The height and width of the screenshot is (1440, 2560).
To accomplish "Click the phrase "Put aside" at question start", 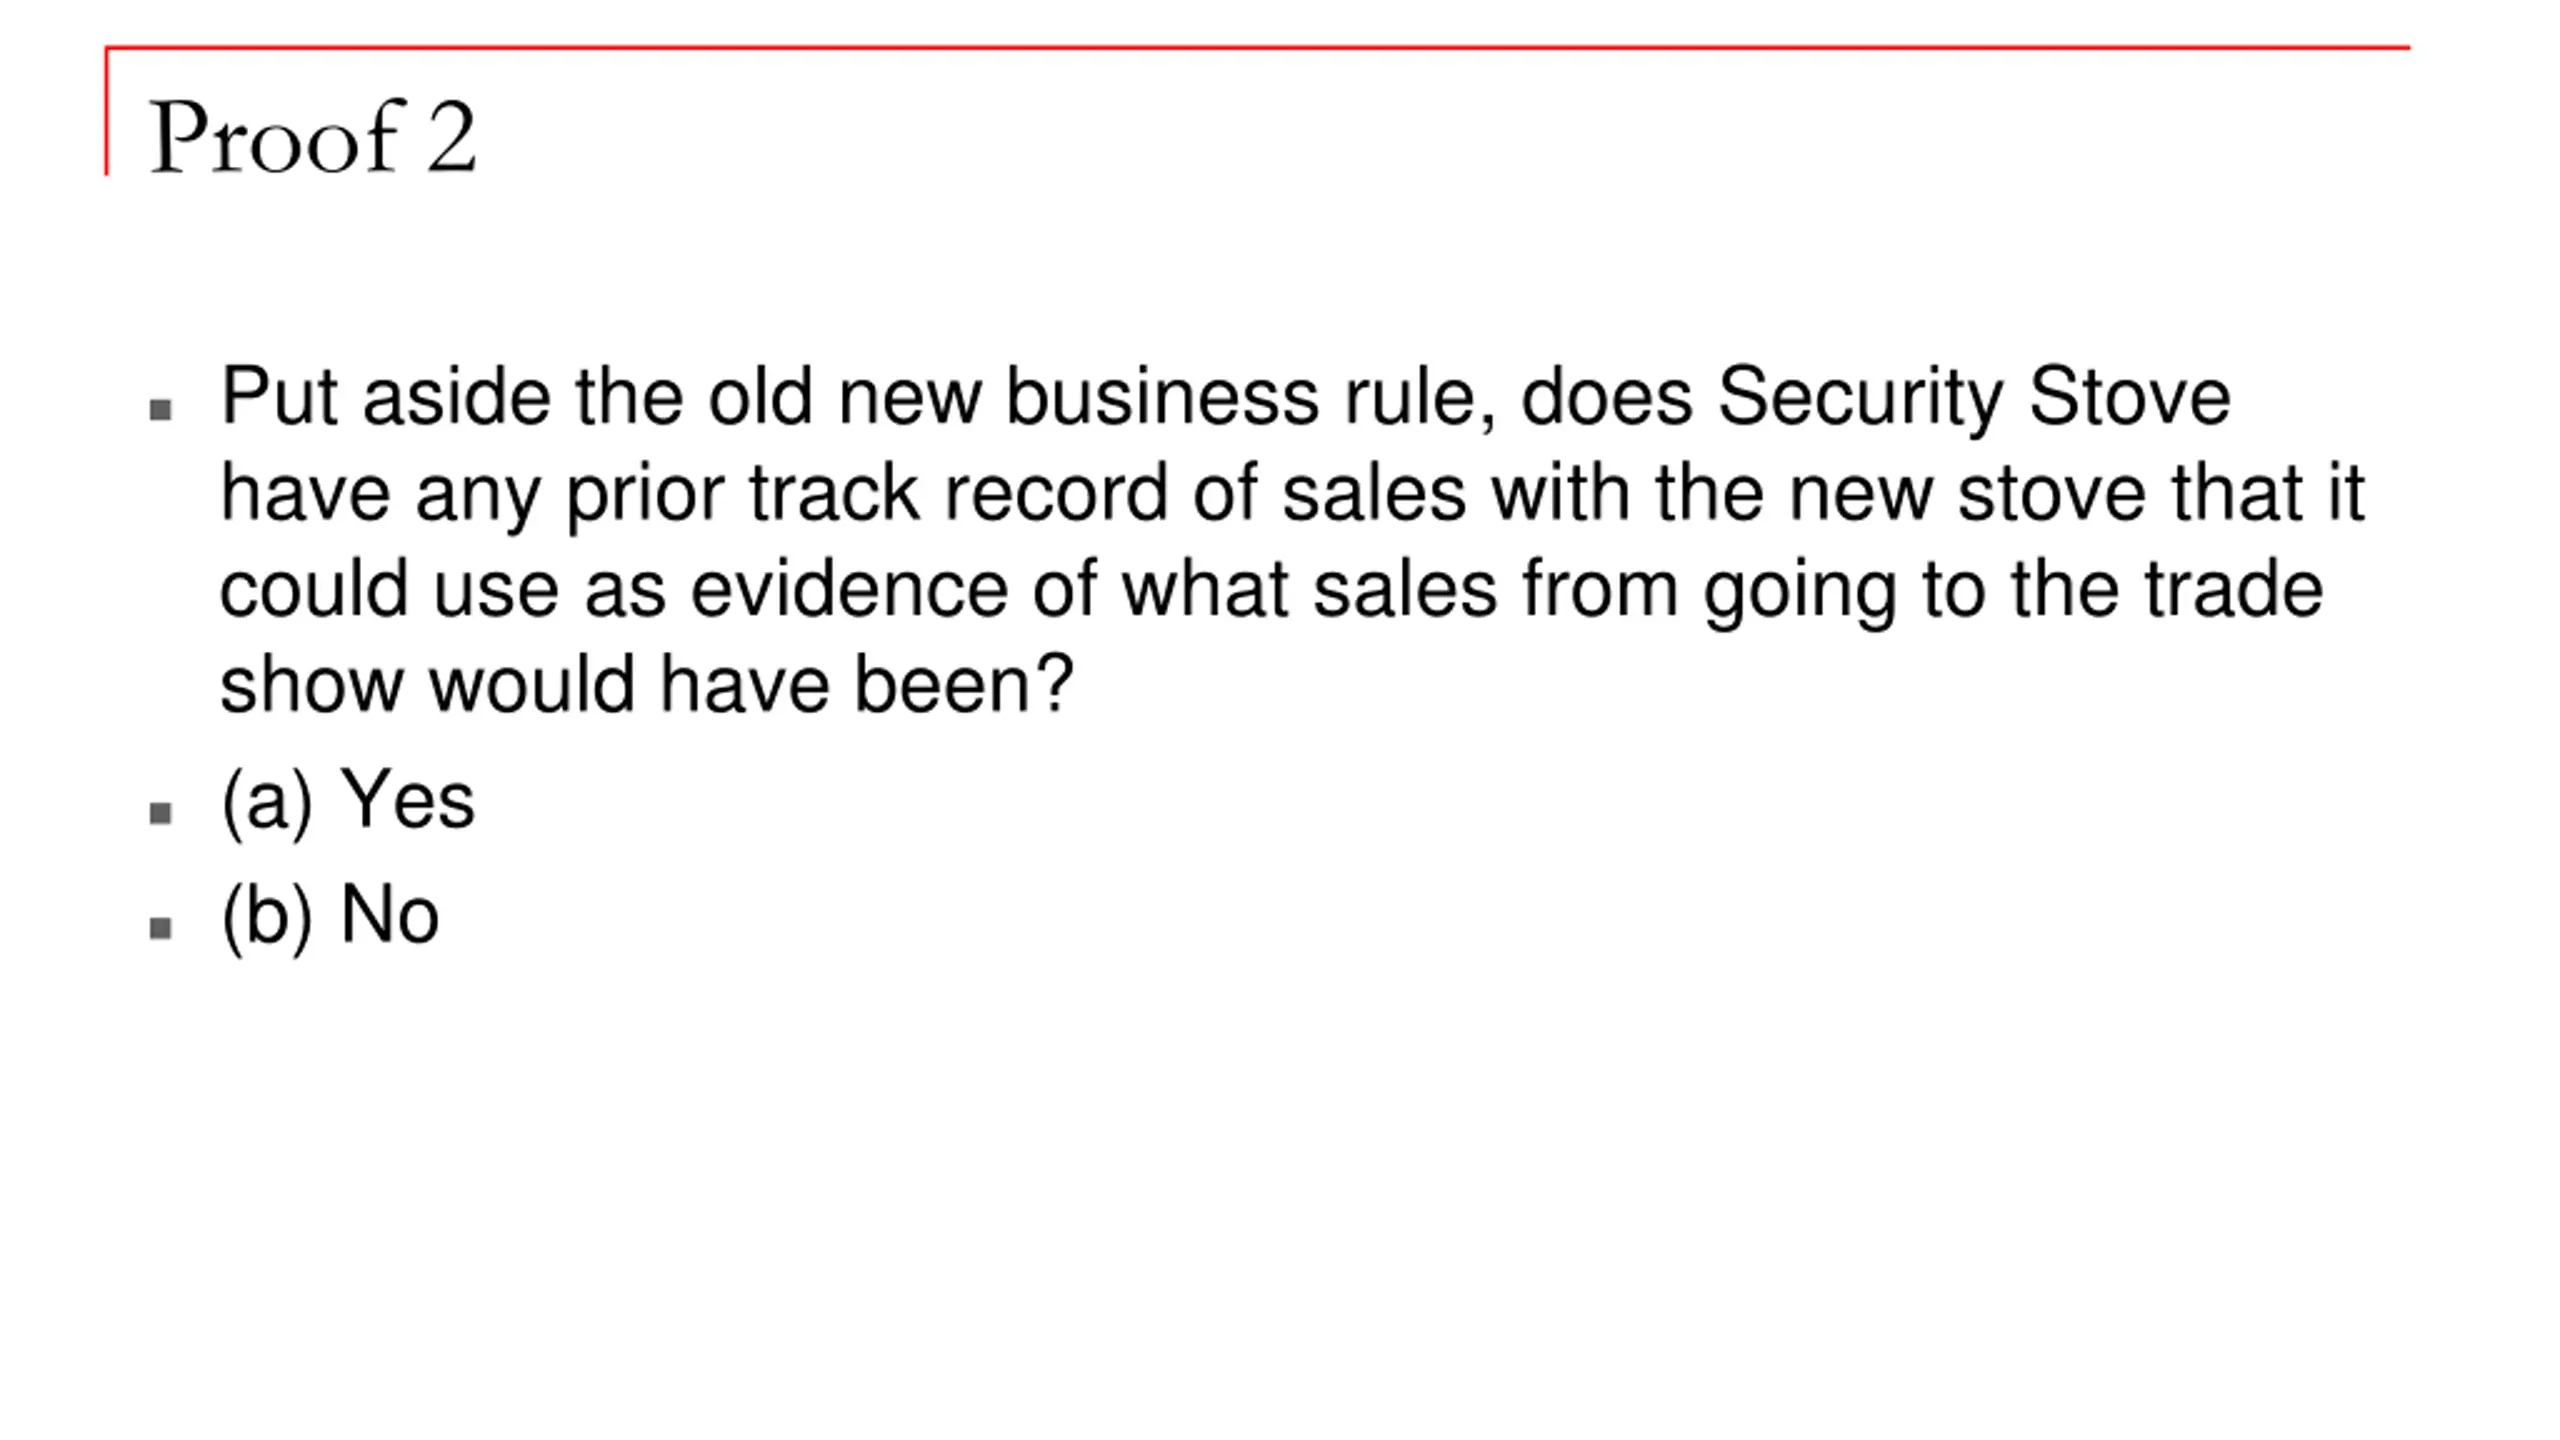I will point(385,397).
